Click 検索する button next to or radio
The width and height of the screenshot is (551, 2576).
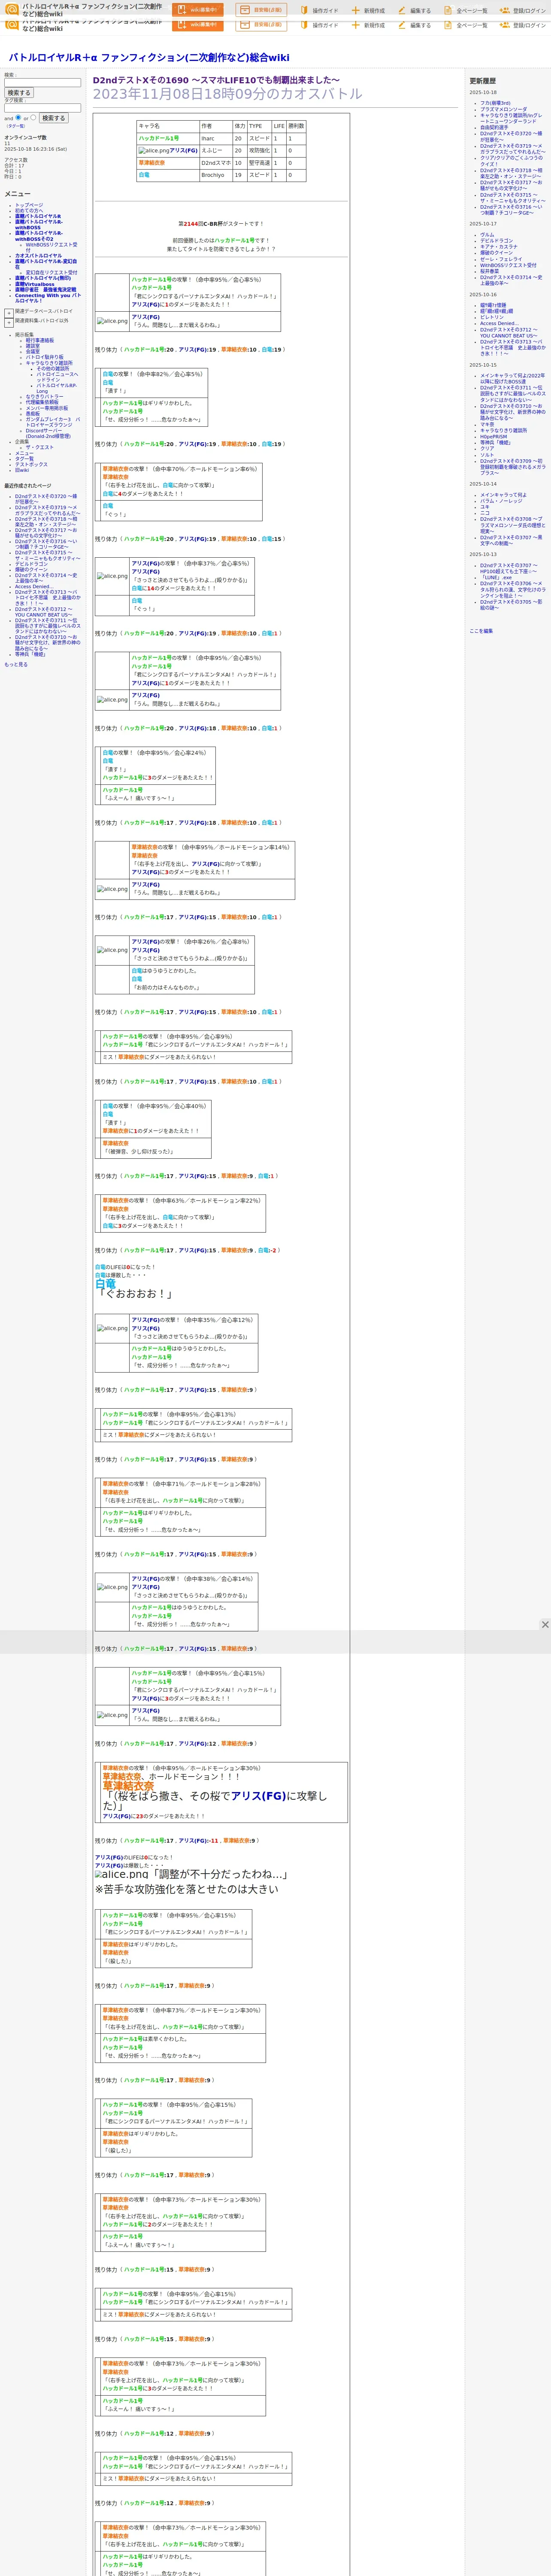pos(53,118)
